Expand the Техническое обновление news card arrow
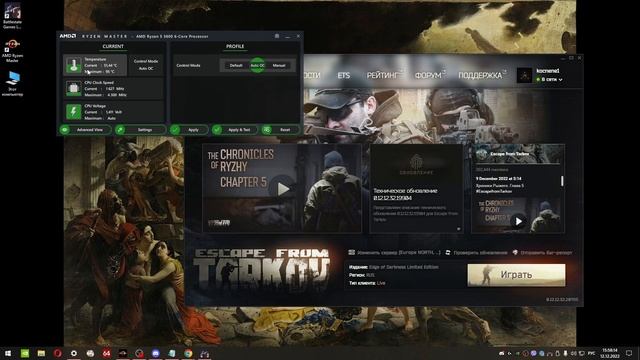640x360 pixels. coord(458,229)
